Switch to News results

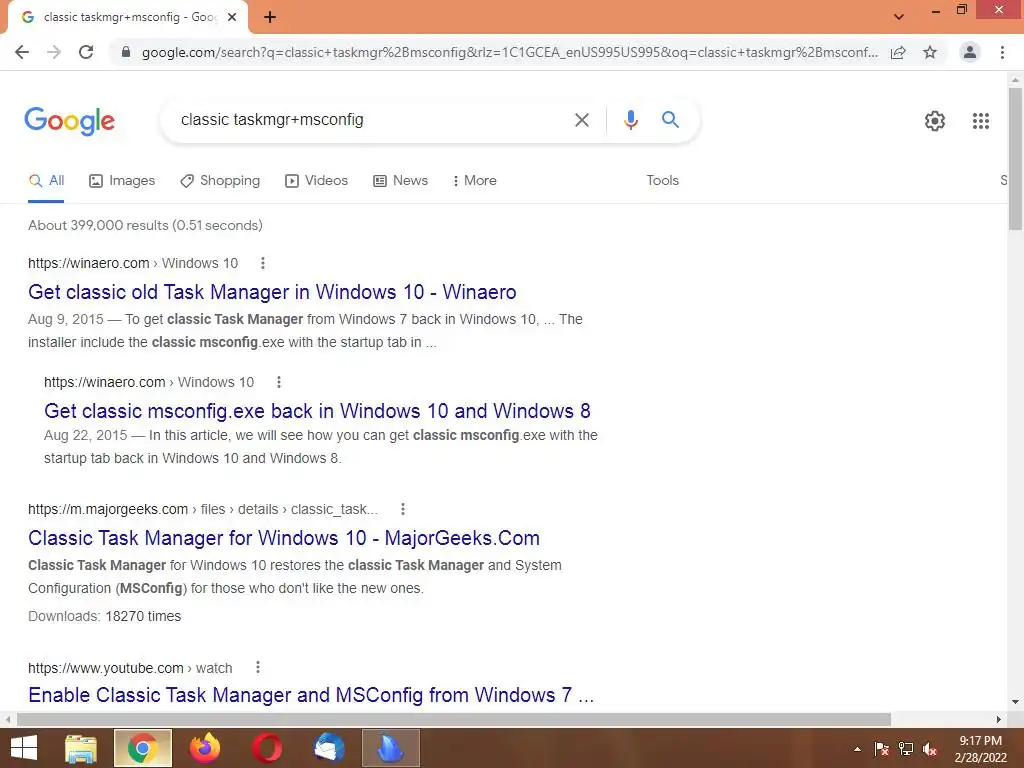point(400,181)
